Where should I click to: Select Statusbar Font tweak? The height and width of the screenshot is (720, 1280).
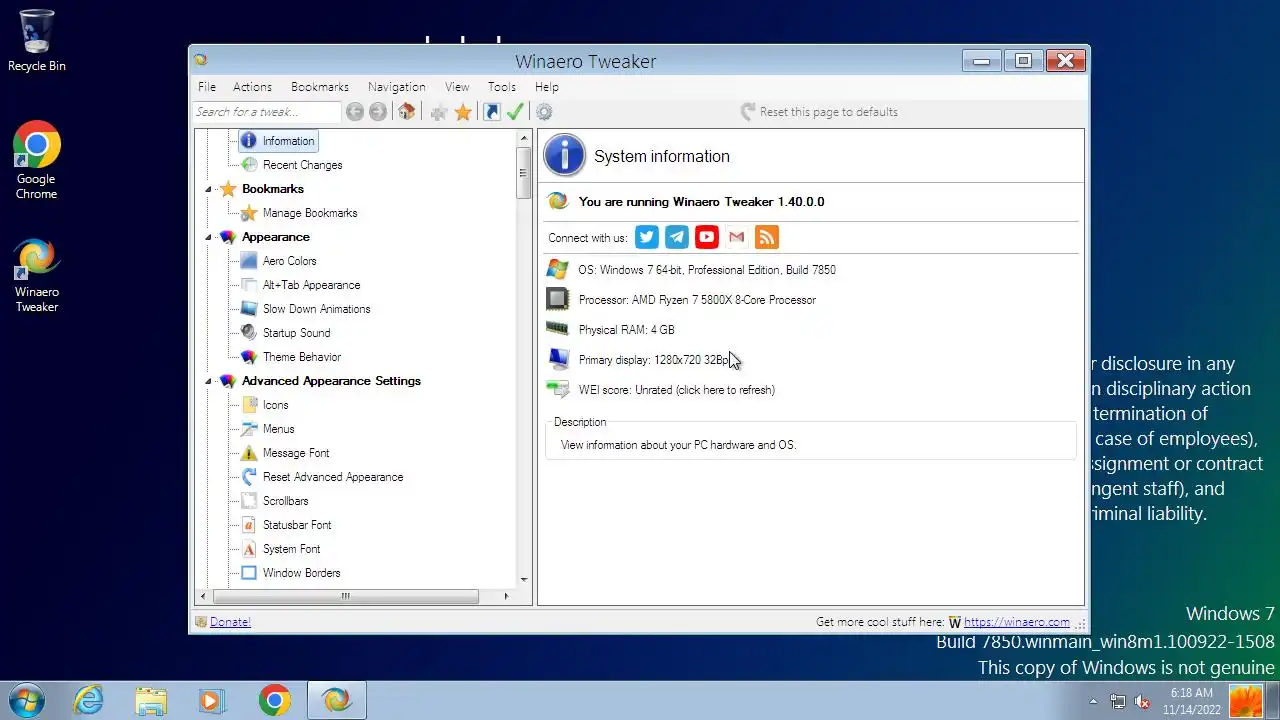[296, 525]
